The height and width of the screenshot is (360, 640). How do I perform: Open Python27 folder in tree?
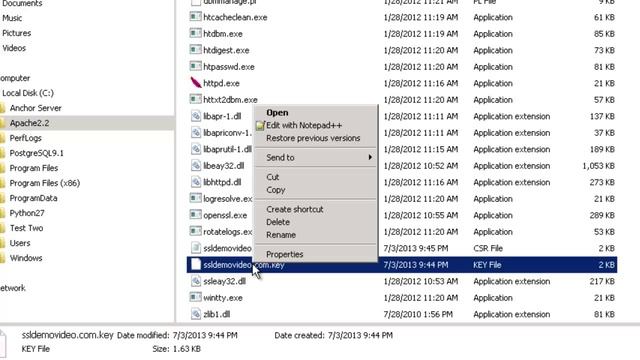coord(27,213)
